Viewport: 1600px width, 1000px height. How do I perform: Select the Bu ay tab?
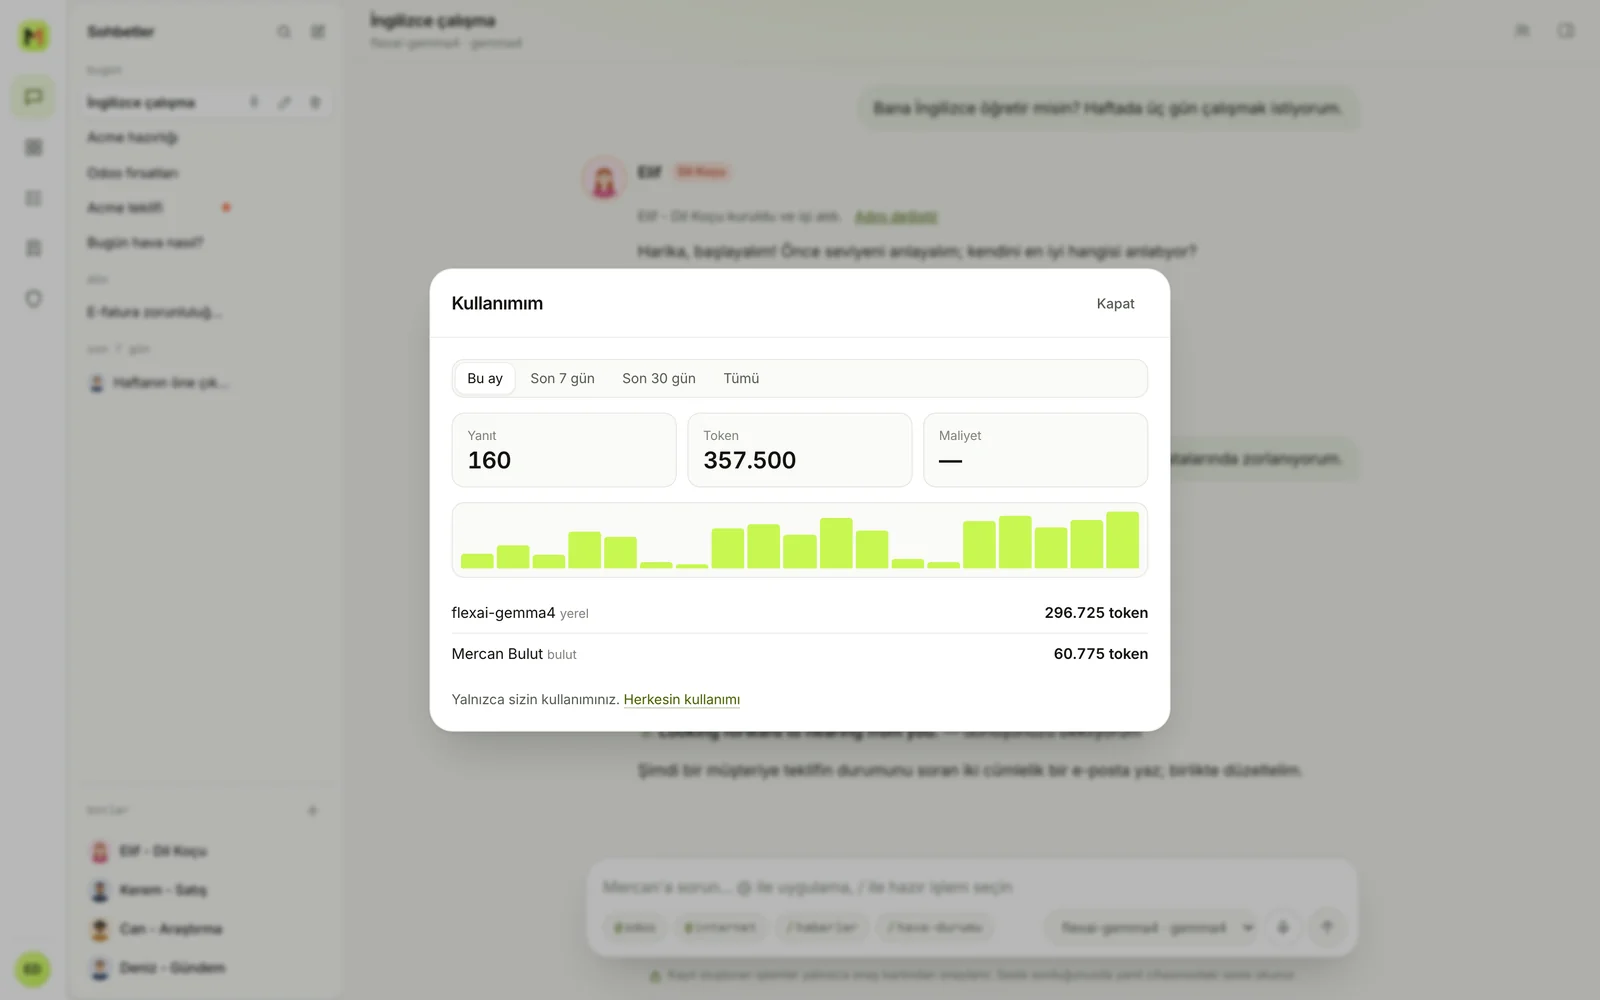pyautogui.click(x=485, y=379)
